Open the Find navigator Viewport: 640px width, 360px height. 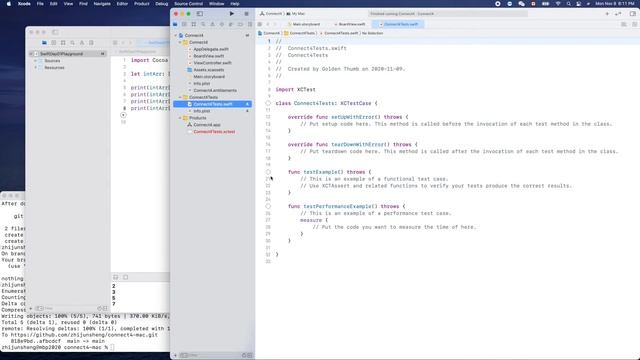203,24
